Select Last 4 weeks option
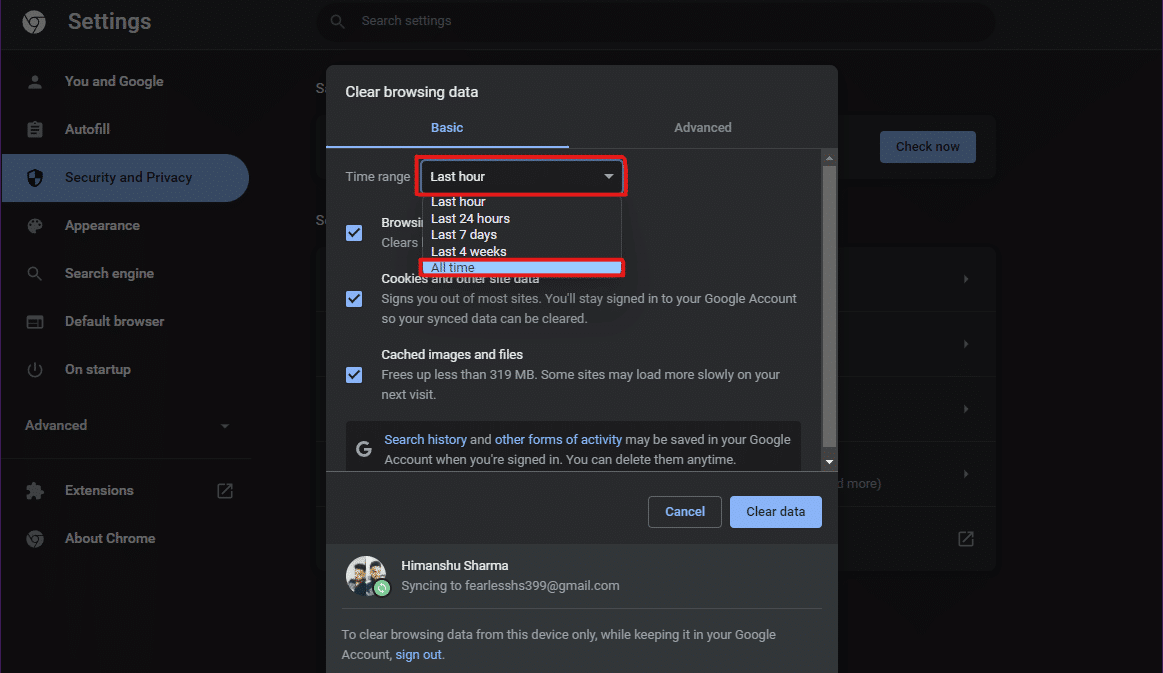Viewport: 1163px width, 673px height. pos(521,252)
